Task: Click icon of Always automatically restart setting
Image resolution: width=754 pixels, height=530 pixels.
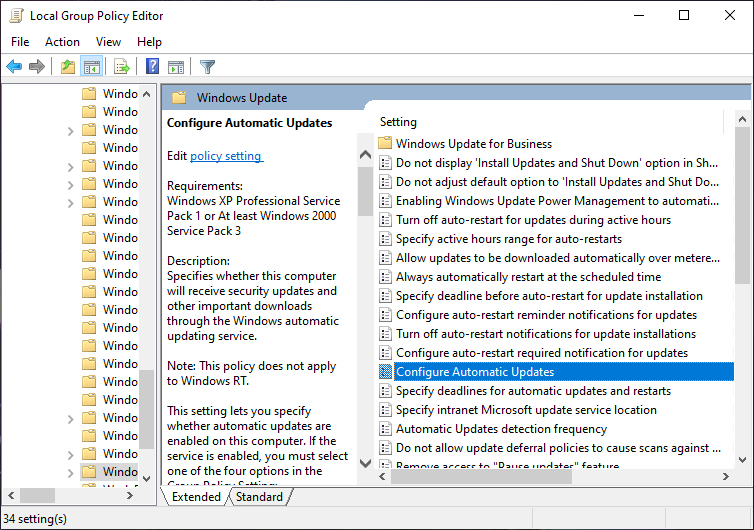Action: tap(385, 277)
